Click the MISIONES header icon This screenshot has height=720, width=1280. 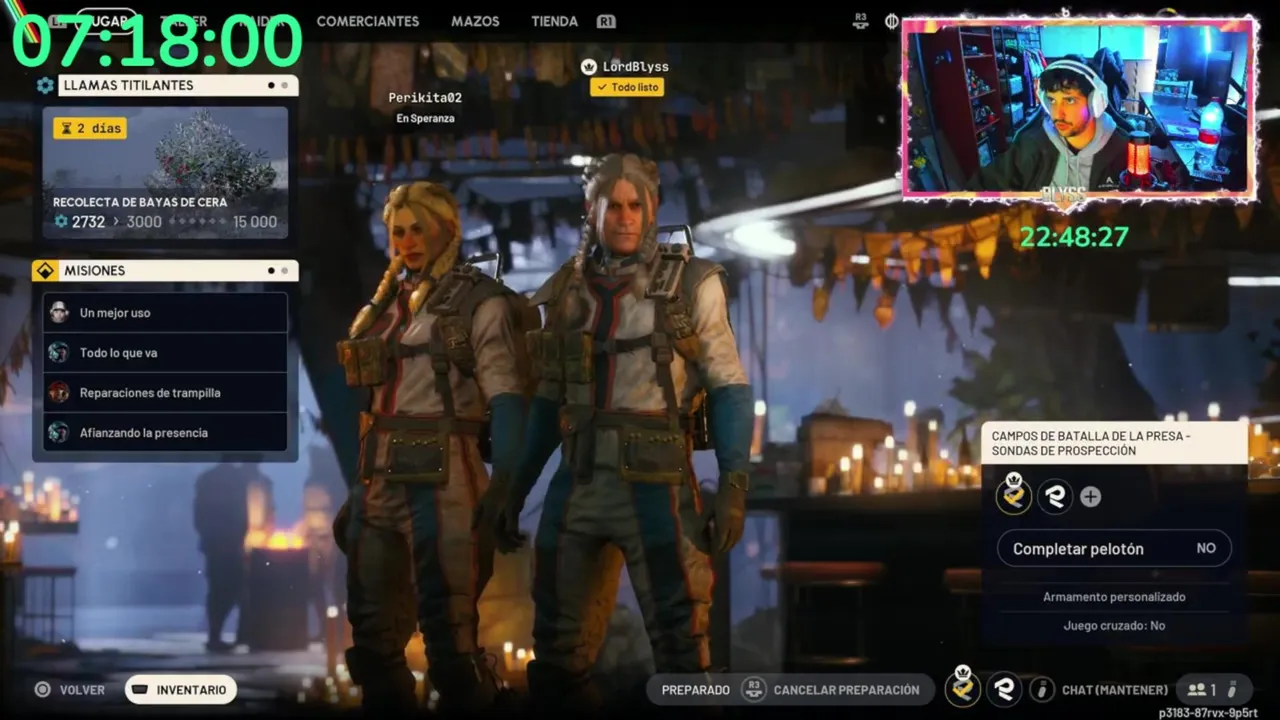pyautogui.click(x=45, y=270)
